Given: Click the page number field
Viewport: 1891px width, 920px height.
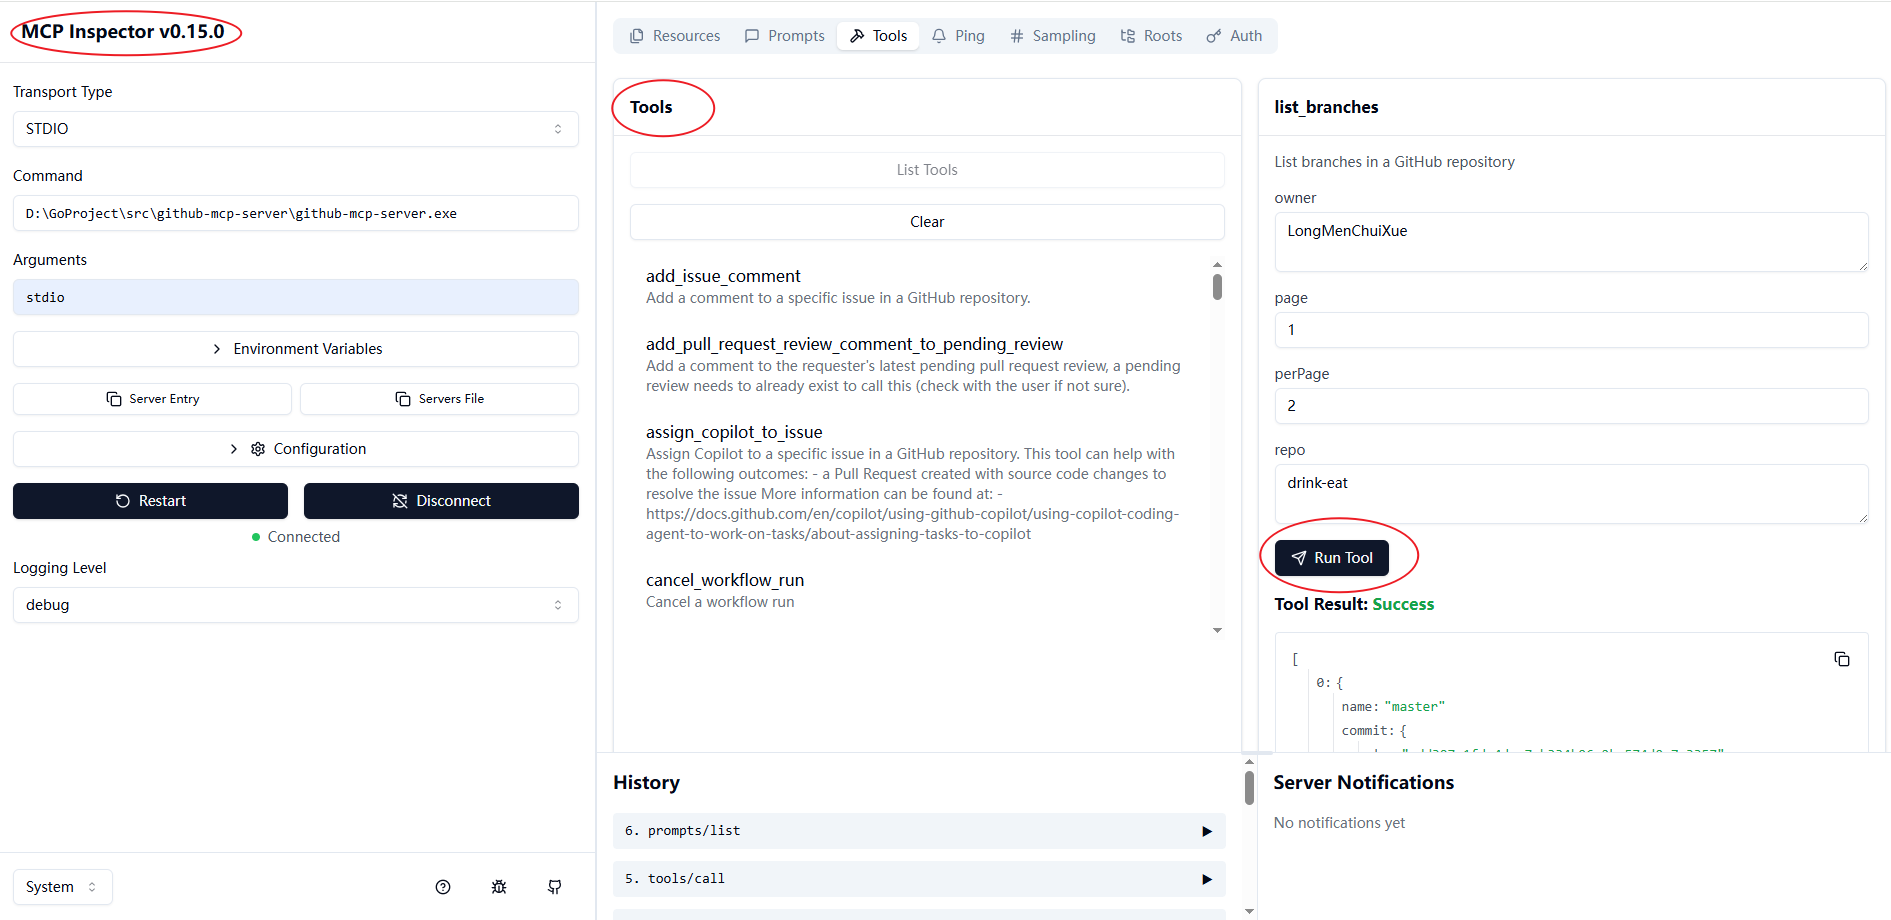Looking at the screenshot, I should [1571, 330].
